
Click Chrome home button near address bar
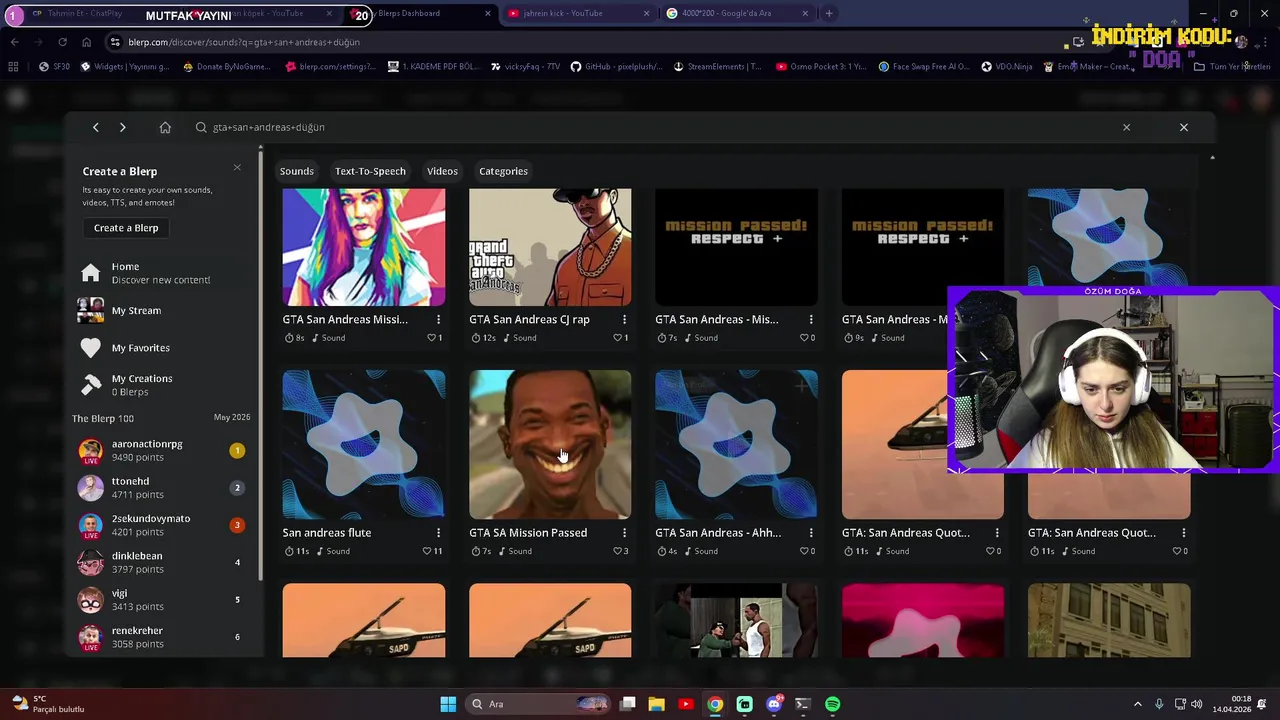tap(86, 42)
